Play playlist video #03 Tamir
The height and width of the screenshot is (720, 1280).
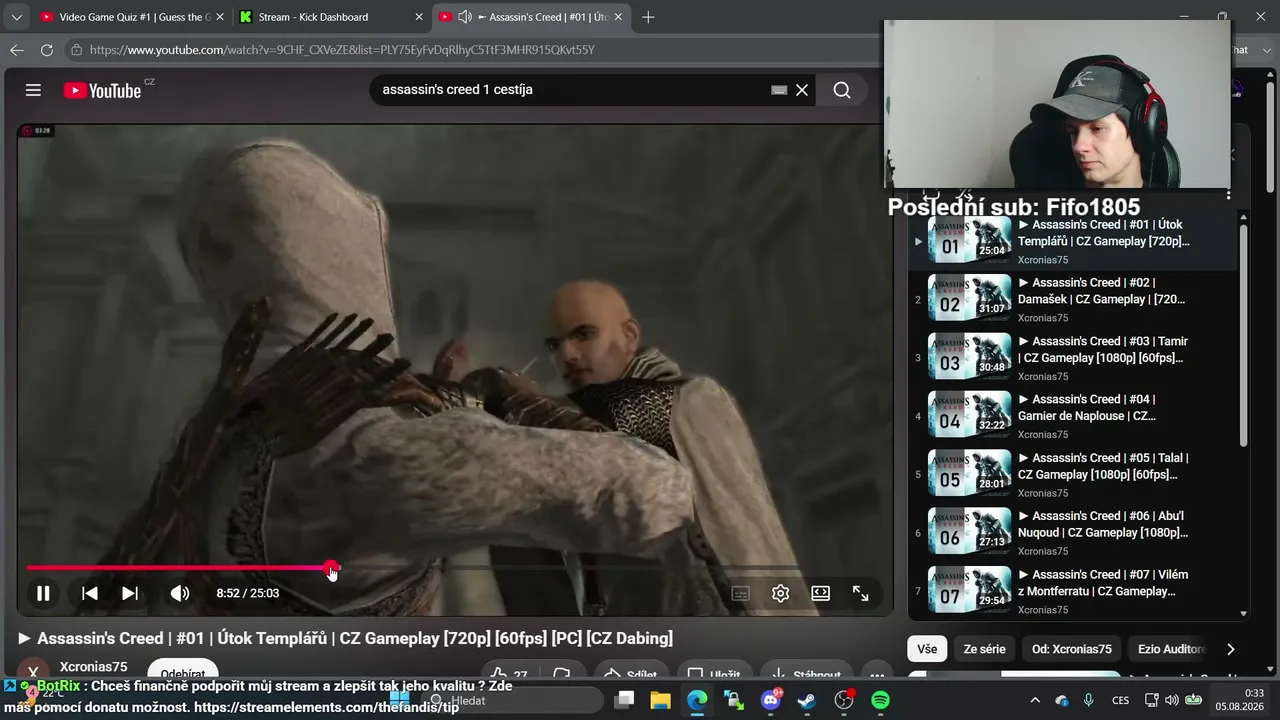click(x=1073, y=358)
